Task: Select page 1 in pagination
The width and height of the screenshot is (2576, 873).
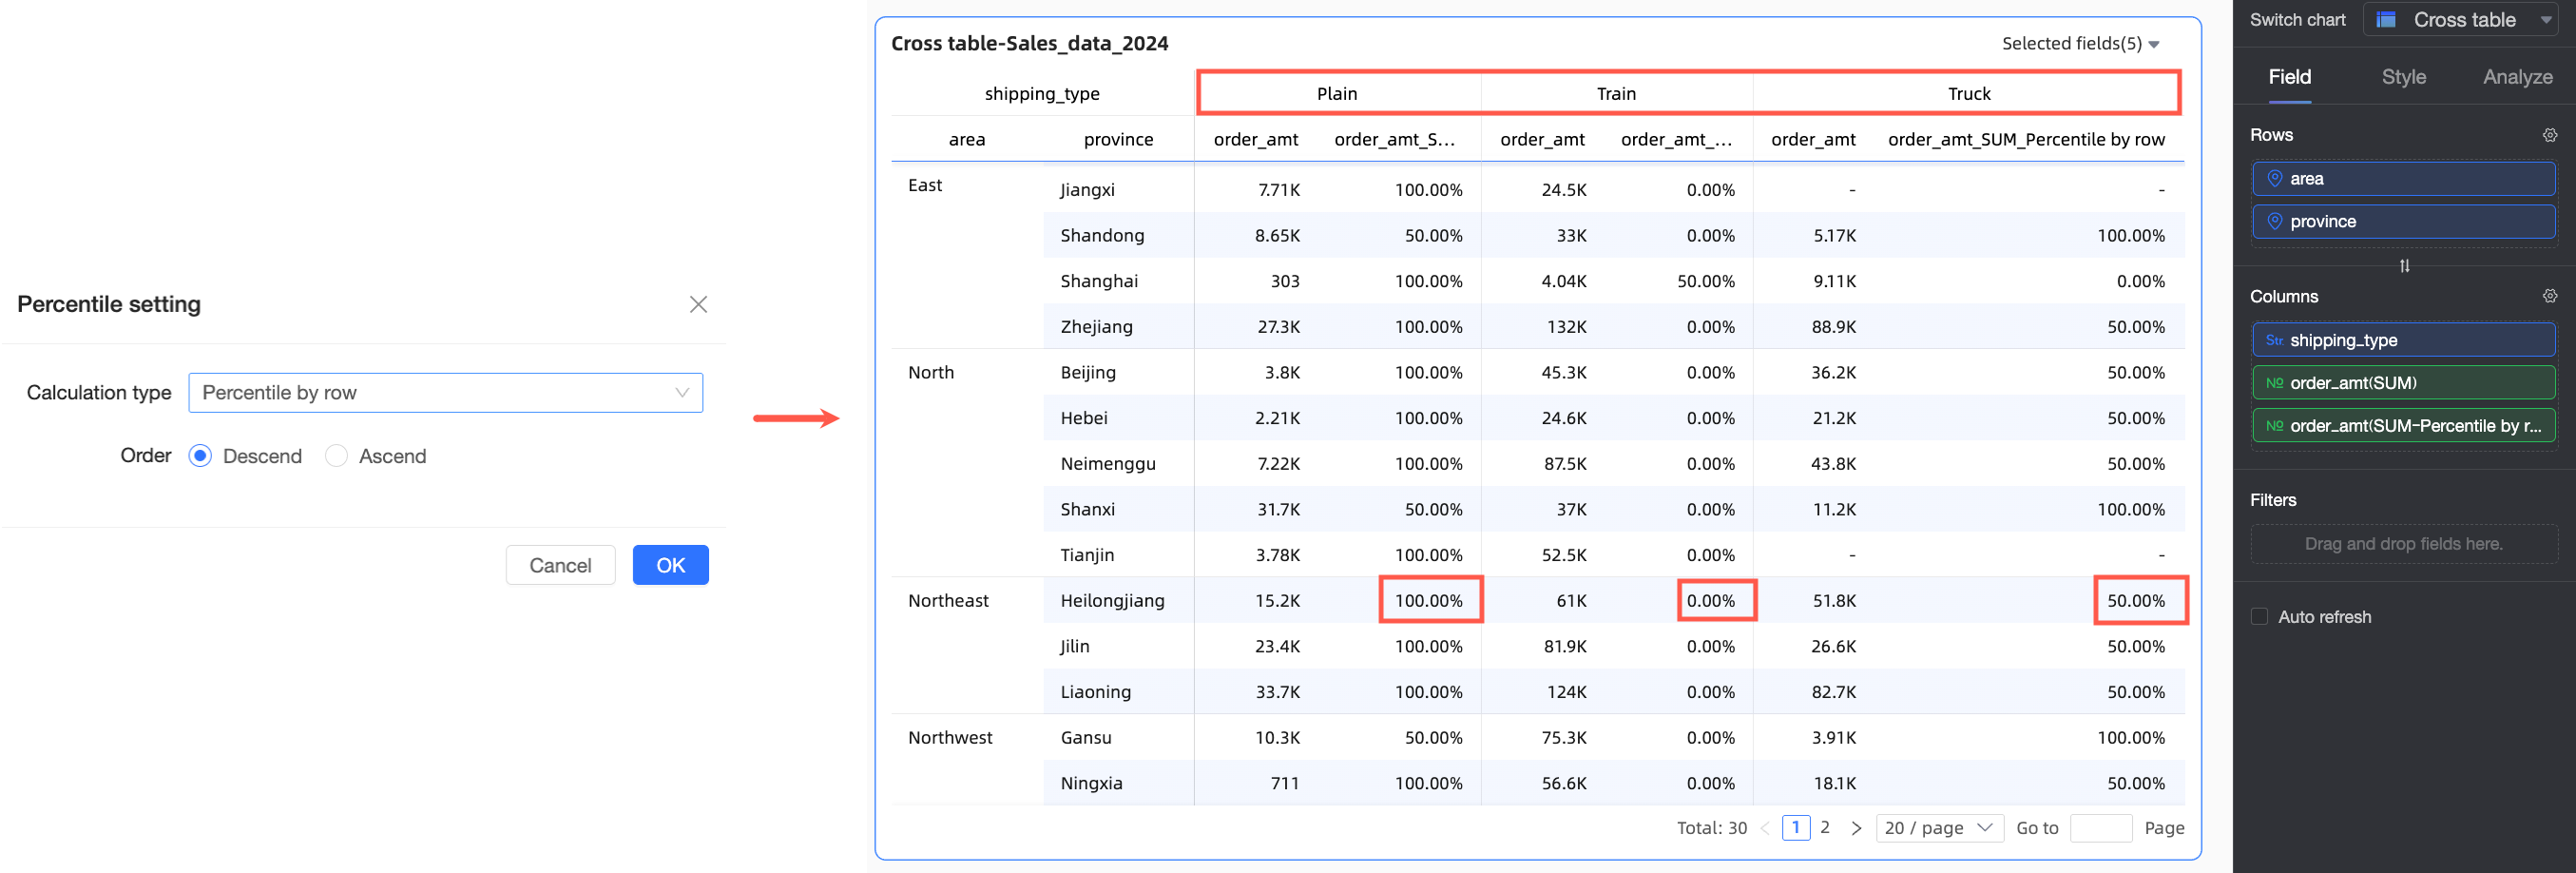Action: (1796, 828)
